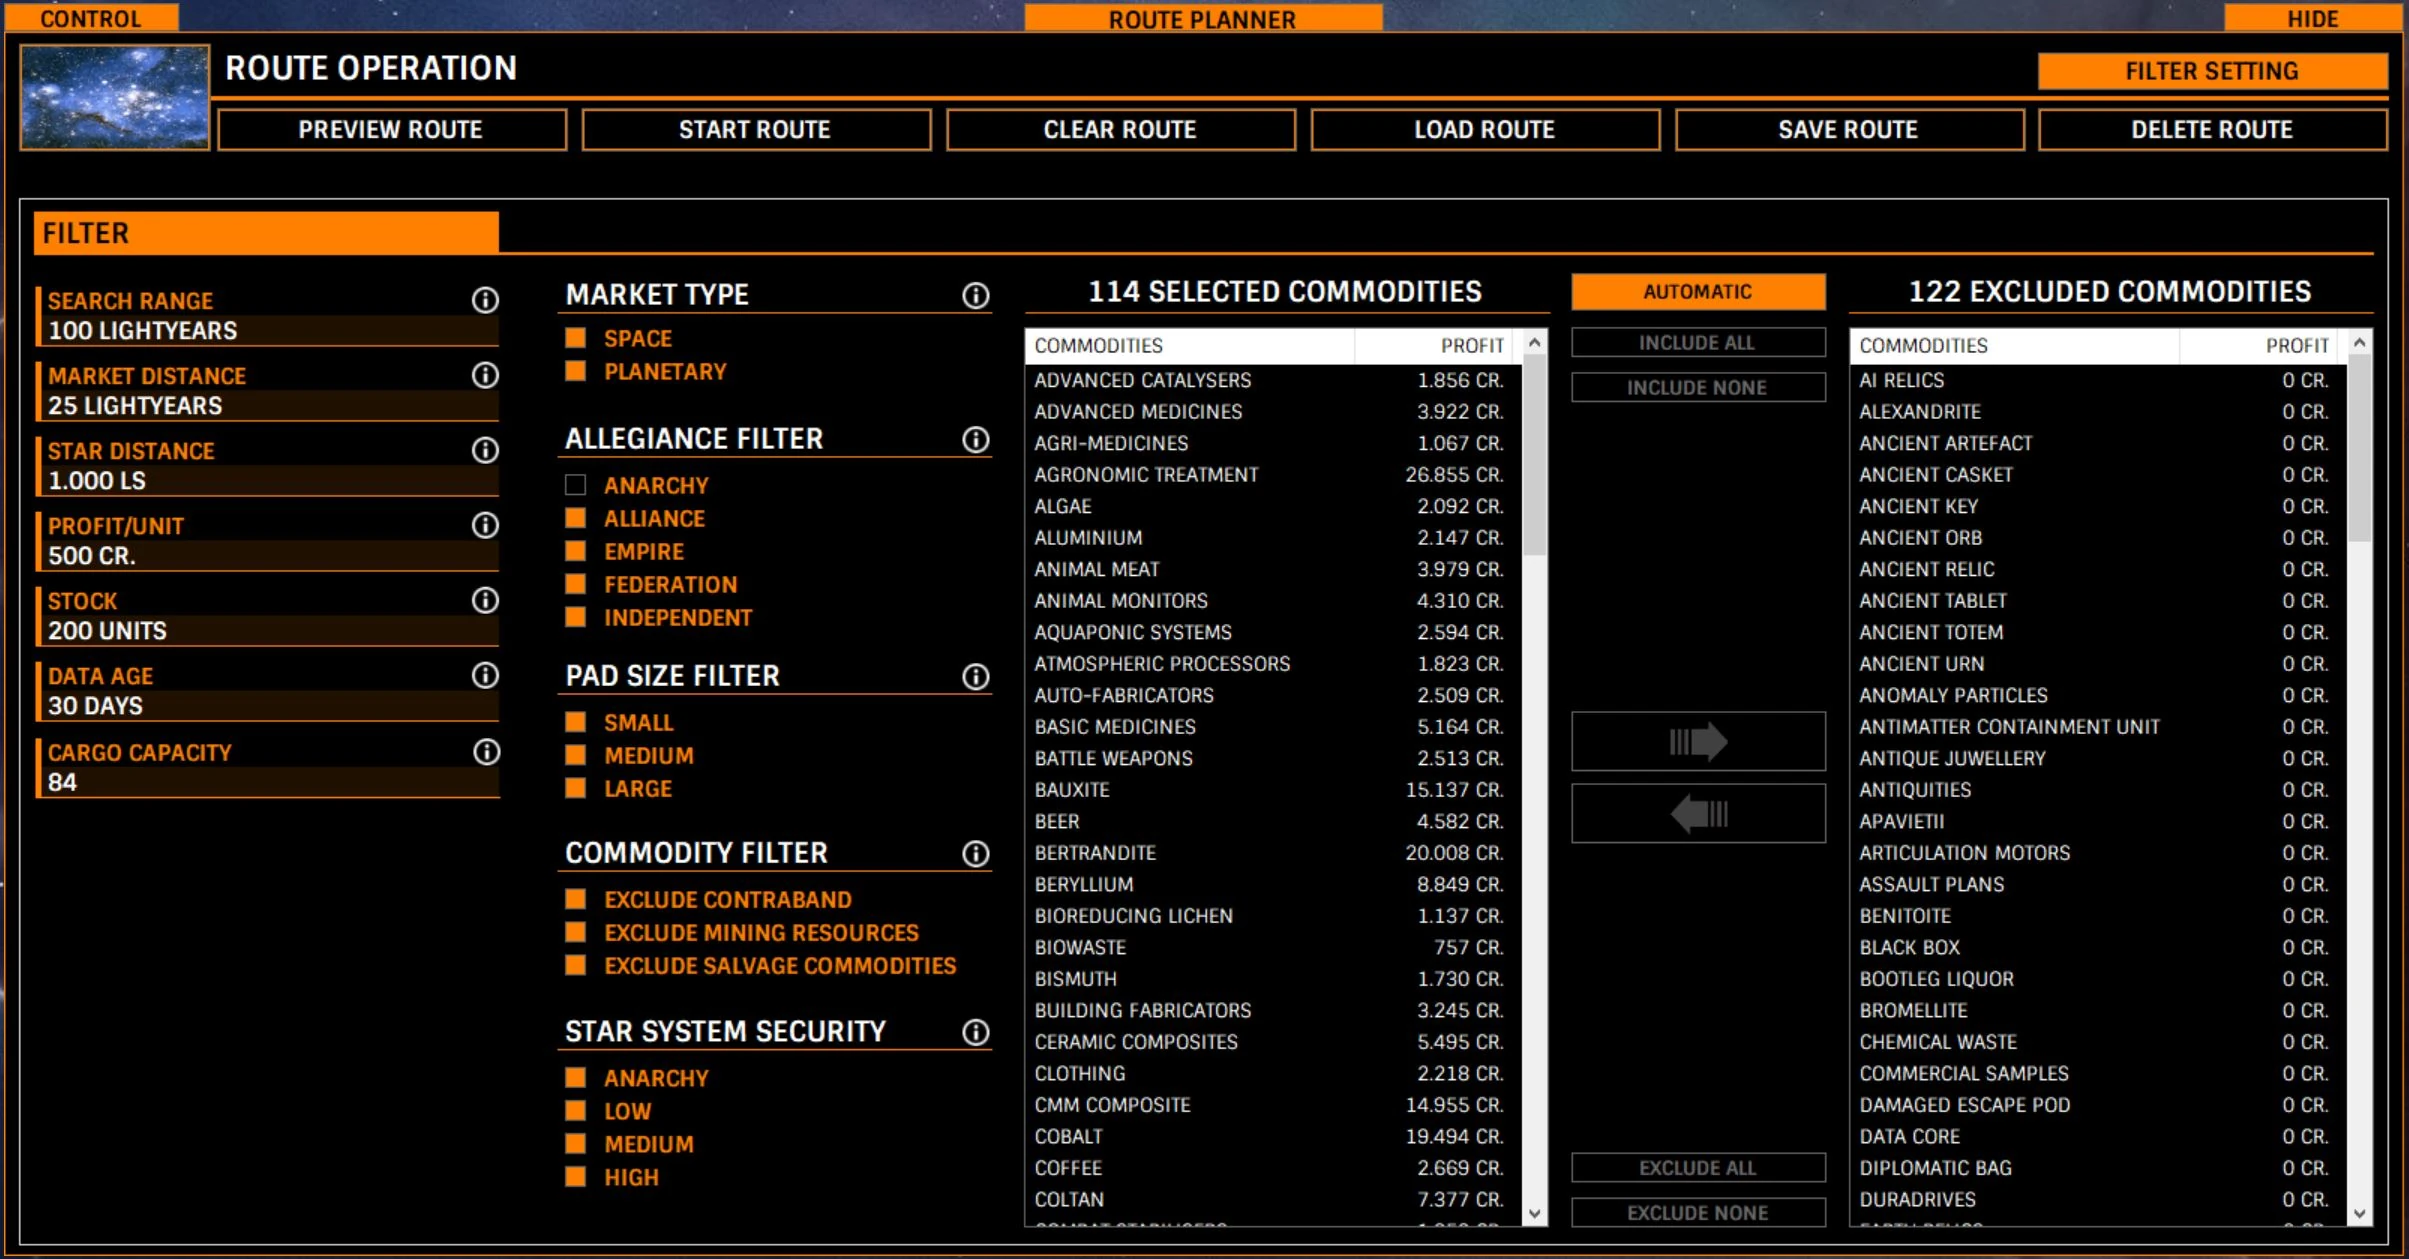Open the Route Planner tab

(1202, 18)
